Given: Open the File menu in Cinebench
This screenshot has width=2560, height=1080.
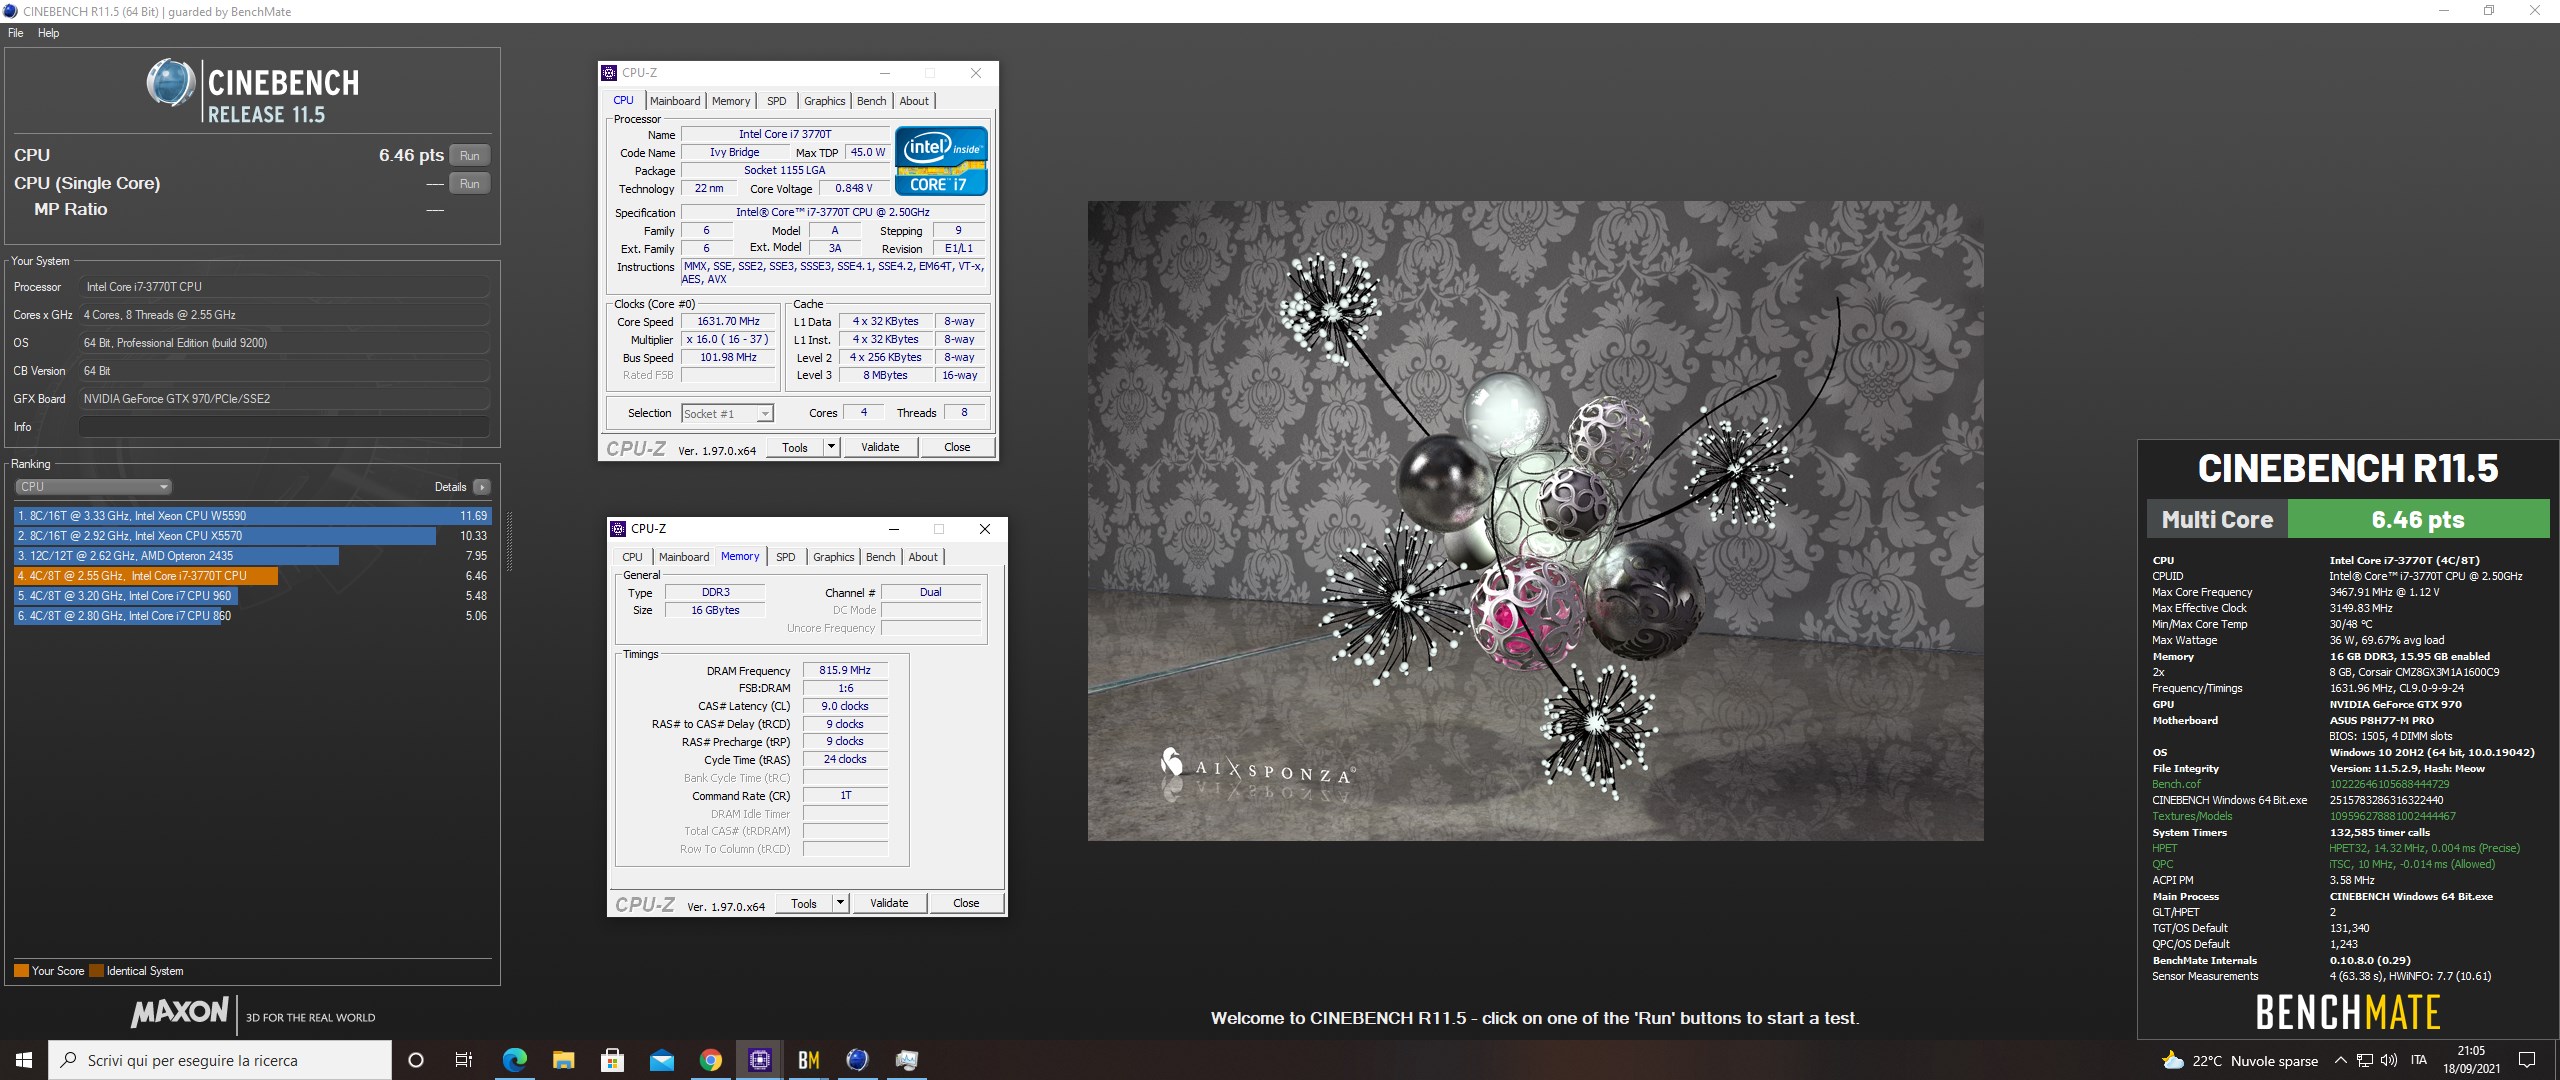Looking at the screenshot, I should [x=16, y=33].
